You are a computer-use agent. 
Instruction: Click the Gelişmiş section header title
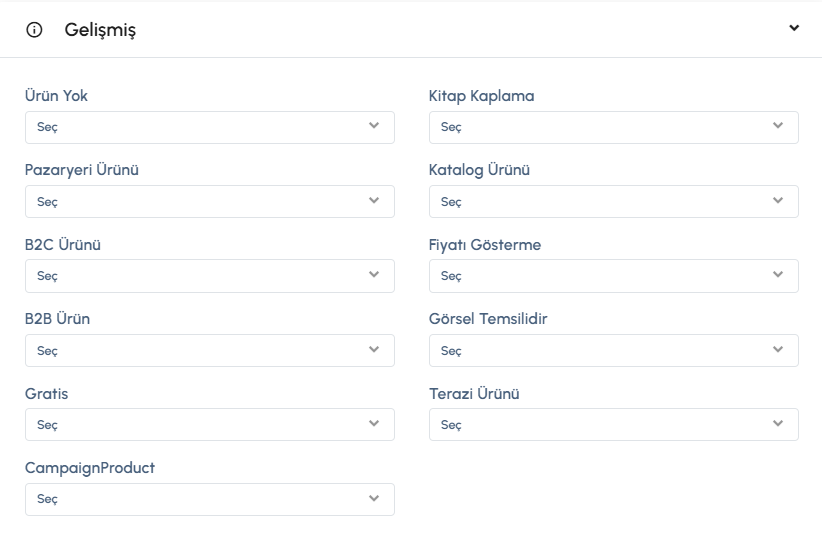click(x=100, y=30)
